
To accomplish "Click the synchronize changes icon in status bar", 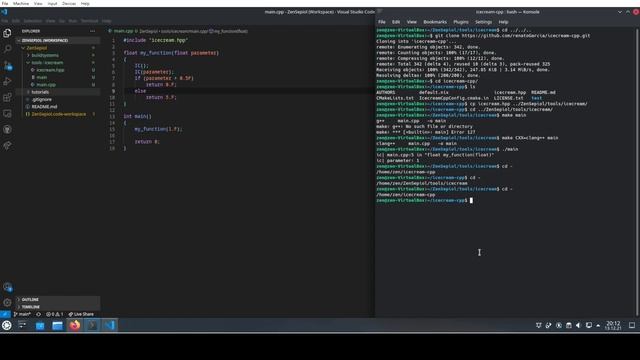I will [x=38, y=314].
